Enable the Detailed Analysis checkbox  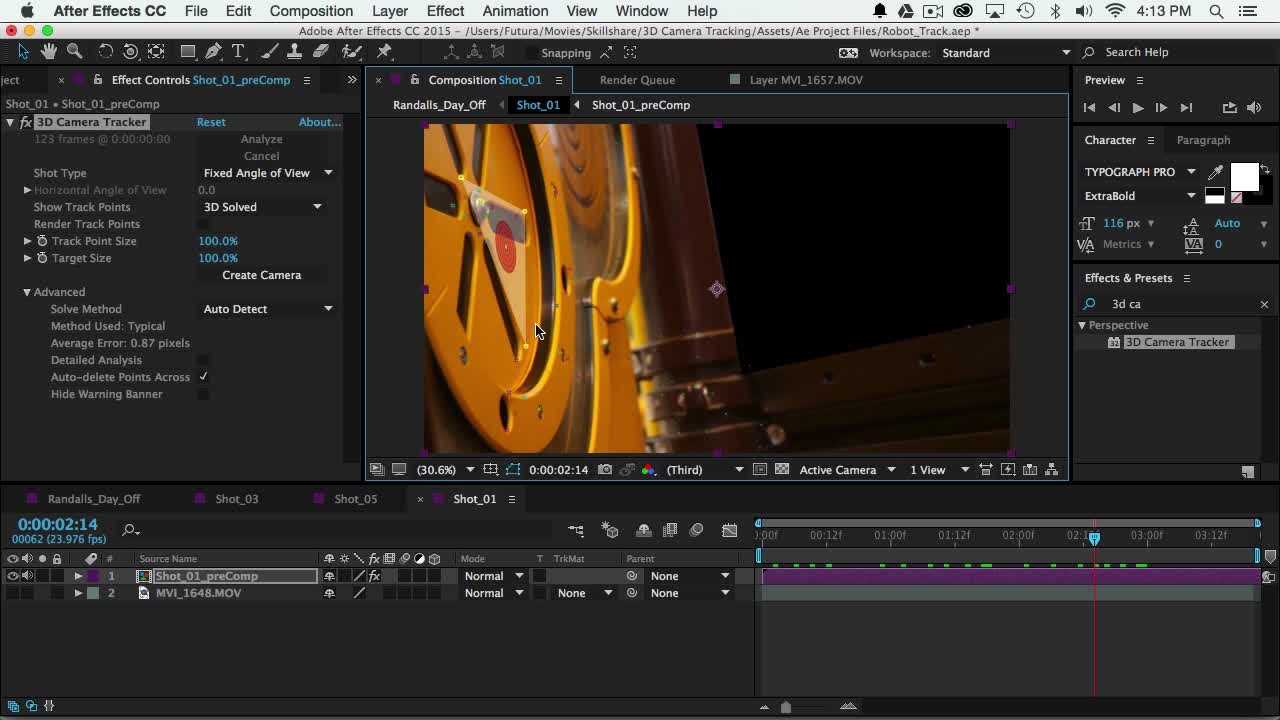203,360
